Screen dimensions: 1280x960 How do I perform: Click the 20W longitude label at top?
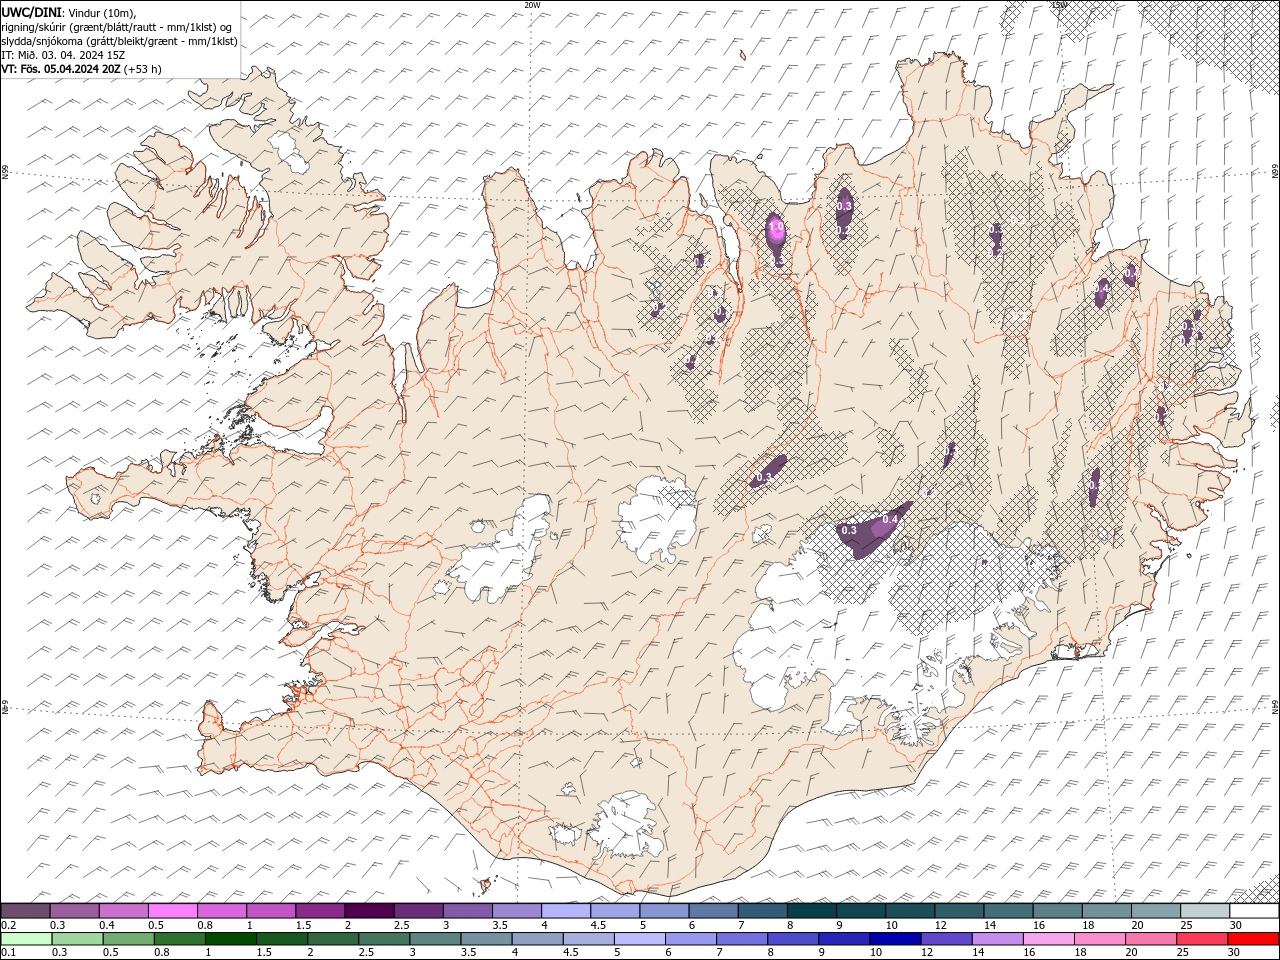click(532, 5)
